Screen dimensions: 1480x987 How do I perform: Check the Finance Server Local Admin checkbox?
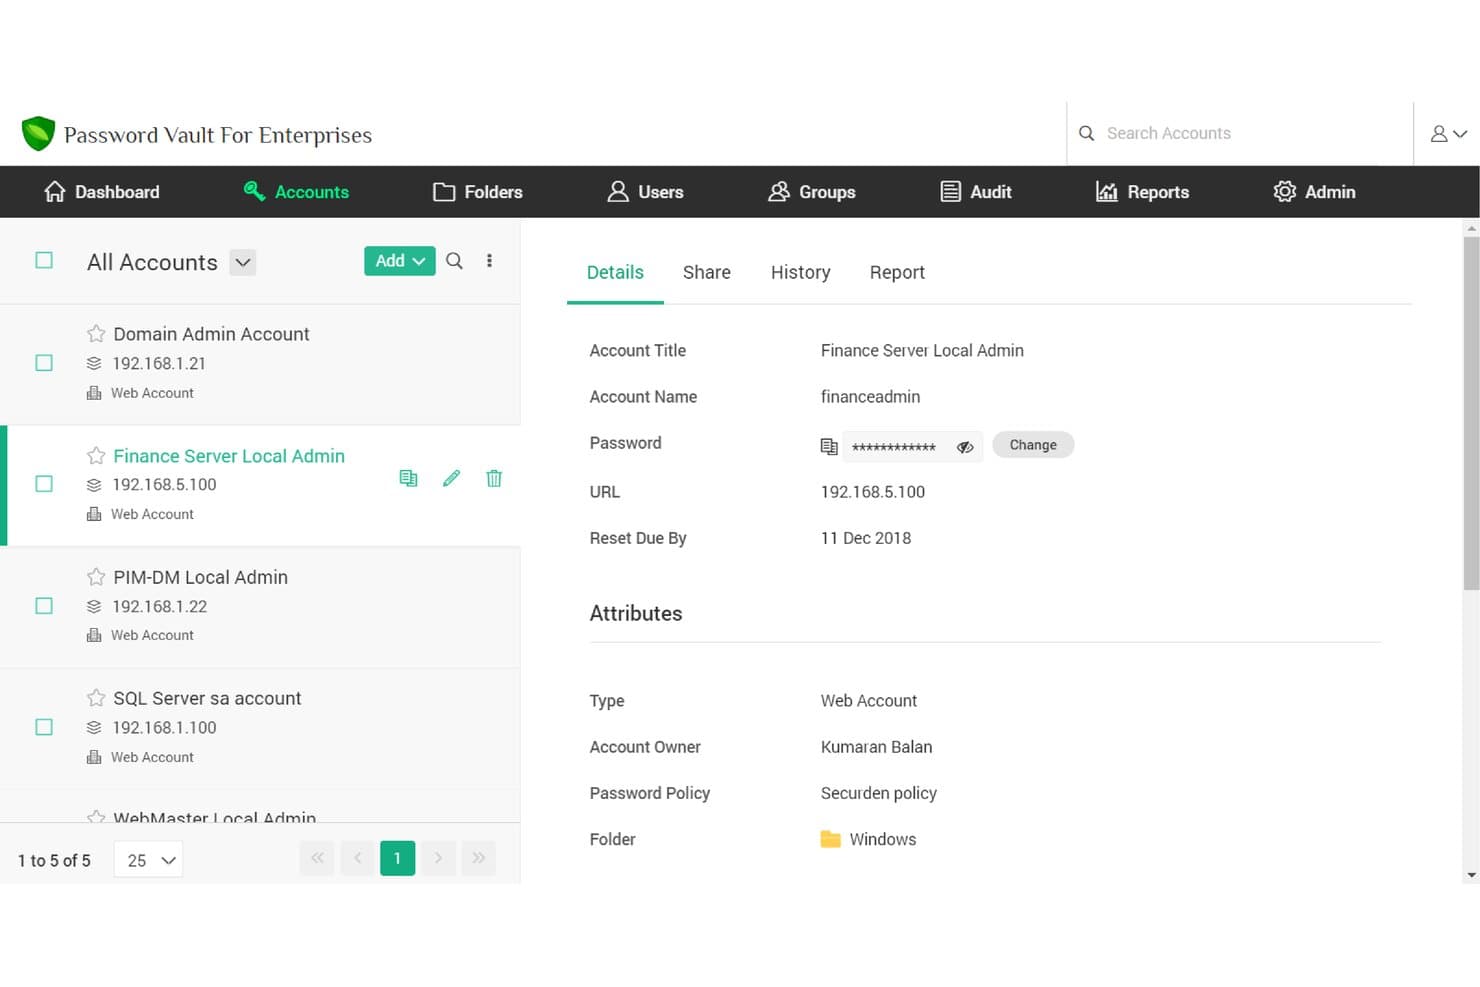[44, 483]
